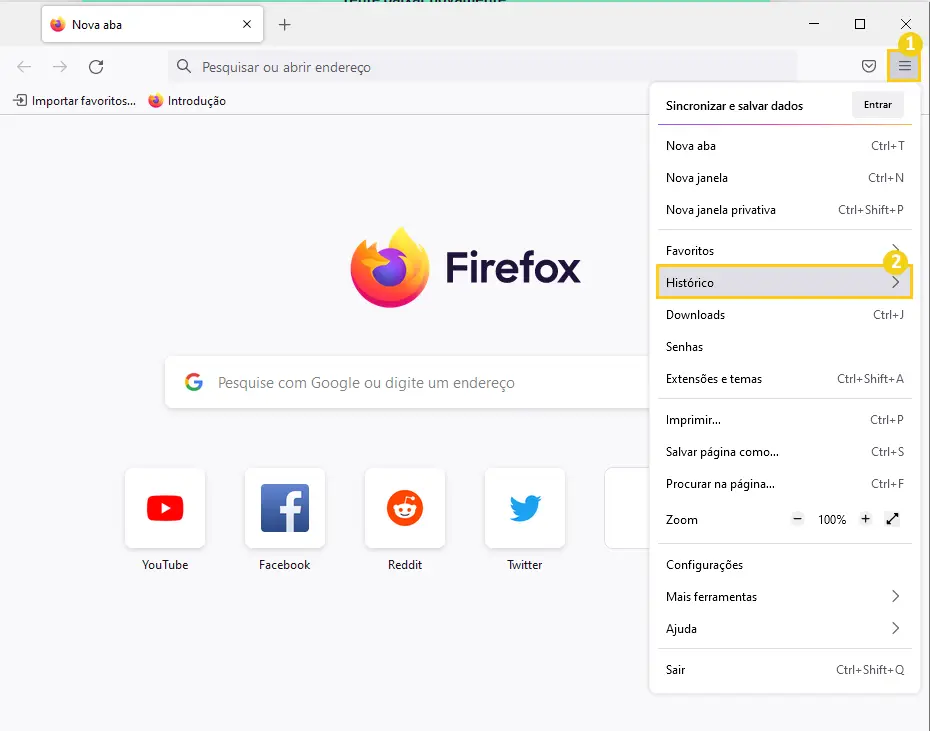Reset zoom by clicking 100%
930x731 pixels.
832,520
